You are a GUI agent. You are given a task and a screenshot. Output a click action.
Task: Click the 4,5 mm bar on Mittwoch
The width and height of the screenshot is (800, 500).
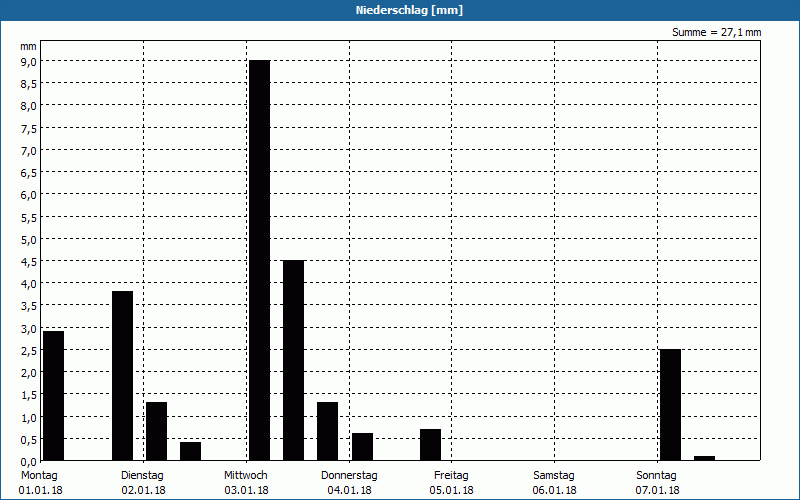(293, 360)
